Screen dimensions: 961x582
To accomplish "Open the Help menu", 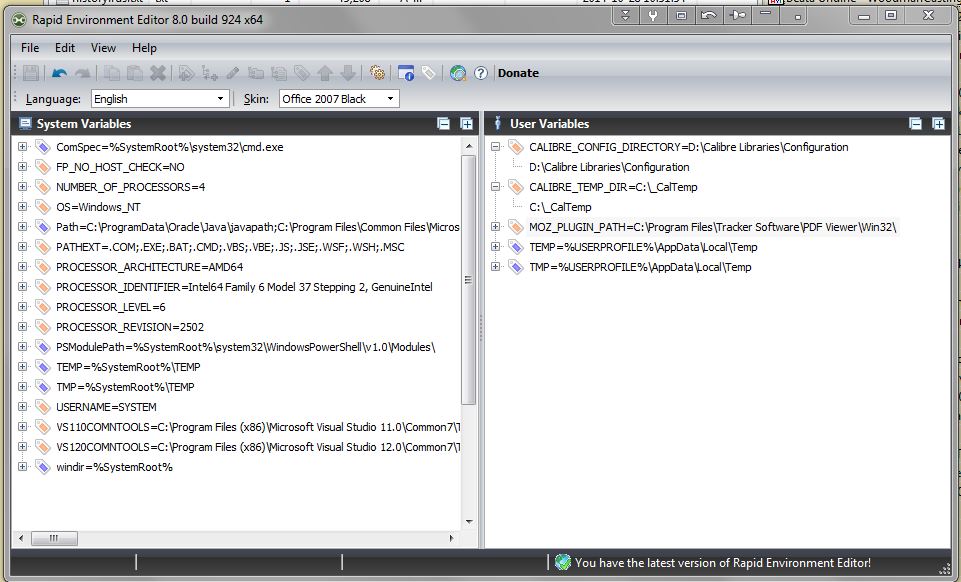I will point(144,48).
